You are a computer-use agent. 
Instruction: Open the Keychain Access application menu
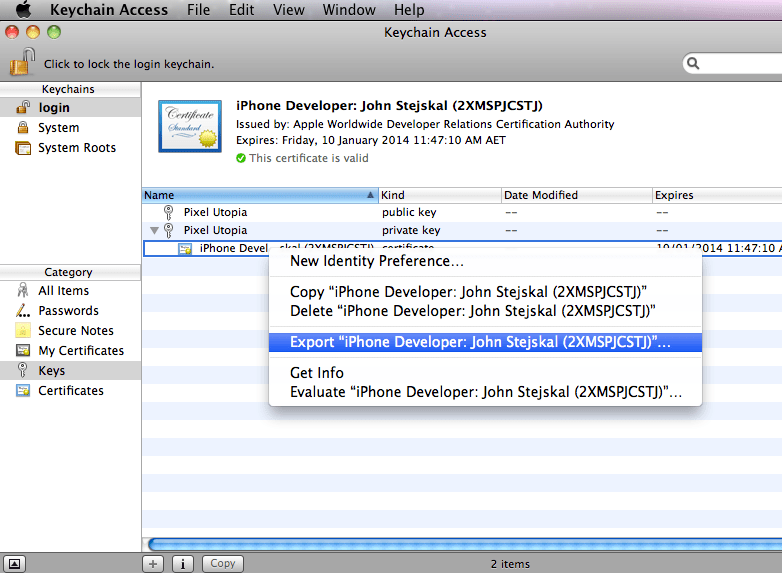[x=109, y=9]
